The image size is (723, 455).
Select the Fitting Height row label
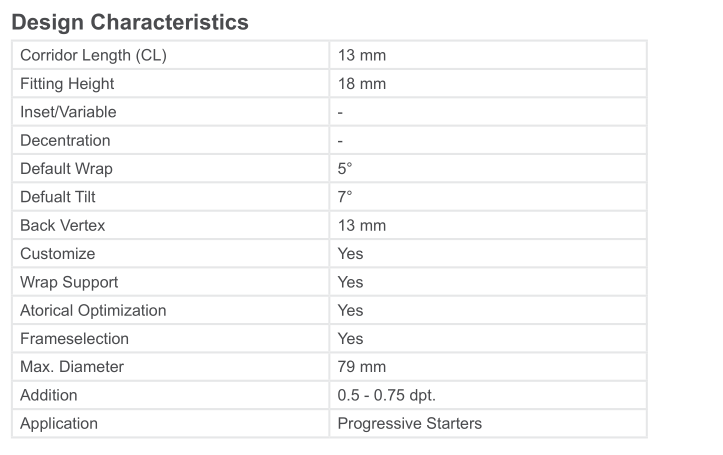tap(67, 84)
